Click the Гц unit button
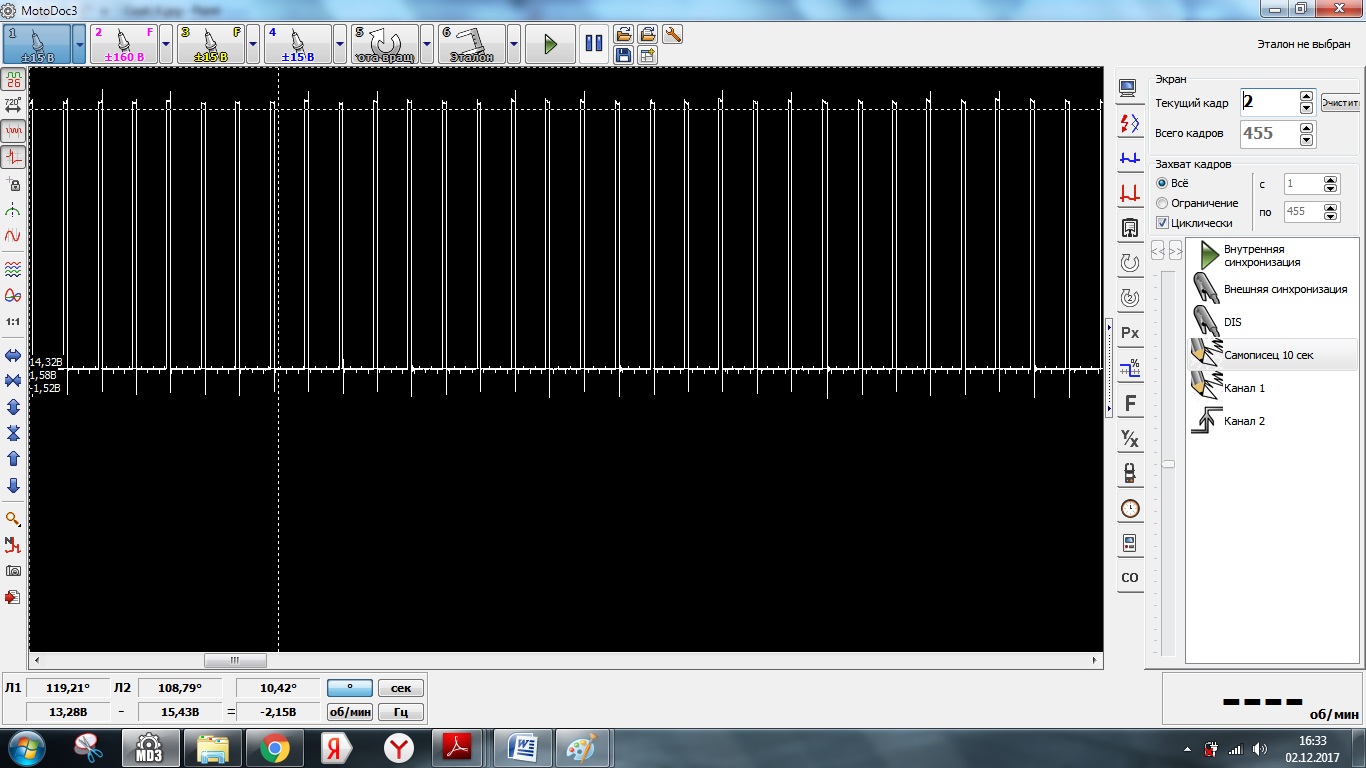Image resolution: width=1366 pixels, height=768 pixels. pyautogui.click(x=401, y=712)
